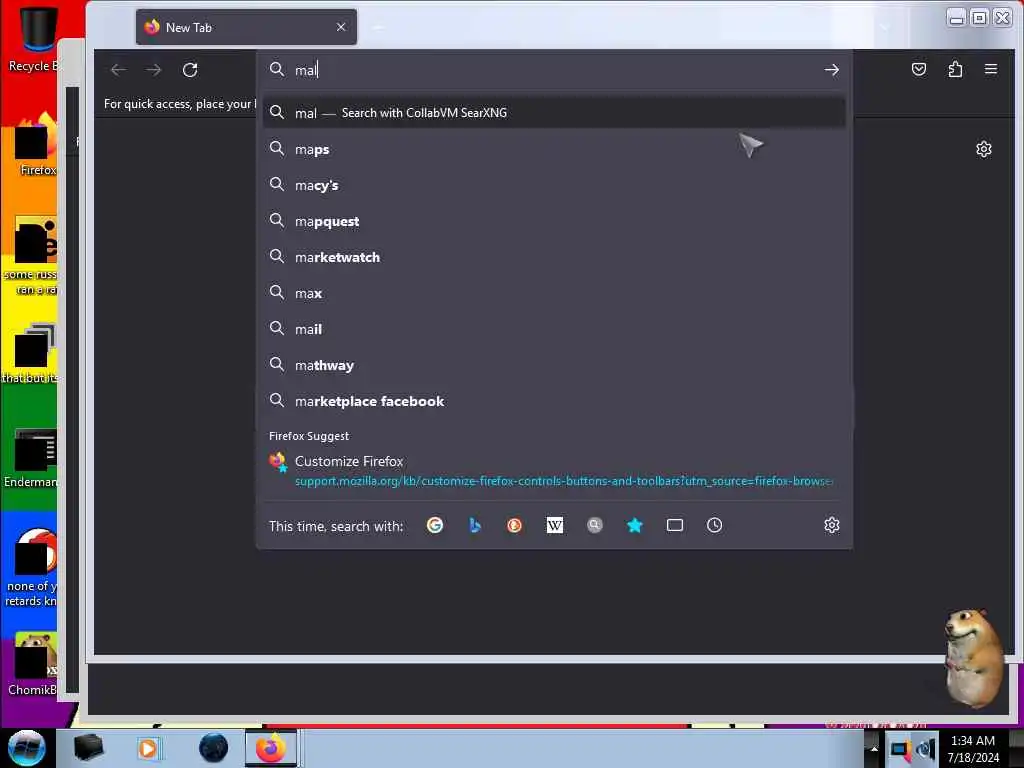1024x768 pixels.
Task: Choose the "mathway" suggestion
Action: (554, 365)
